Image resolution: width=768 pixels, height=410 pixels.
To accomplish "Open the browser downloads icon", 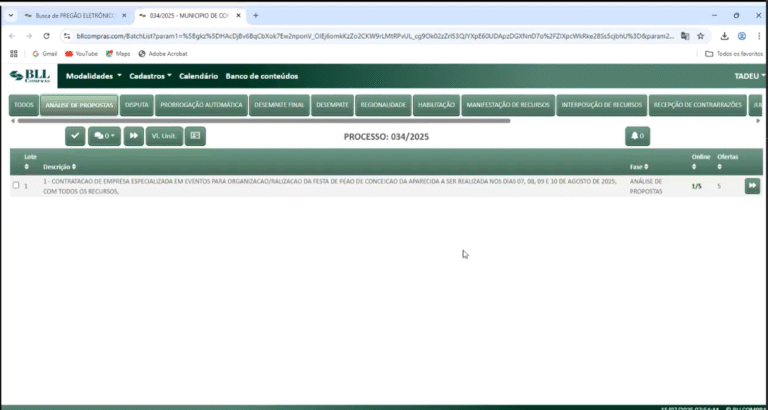I will point(724,35).
